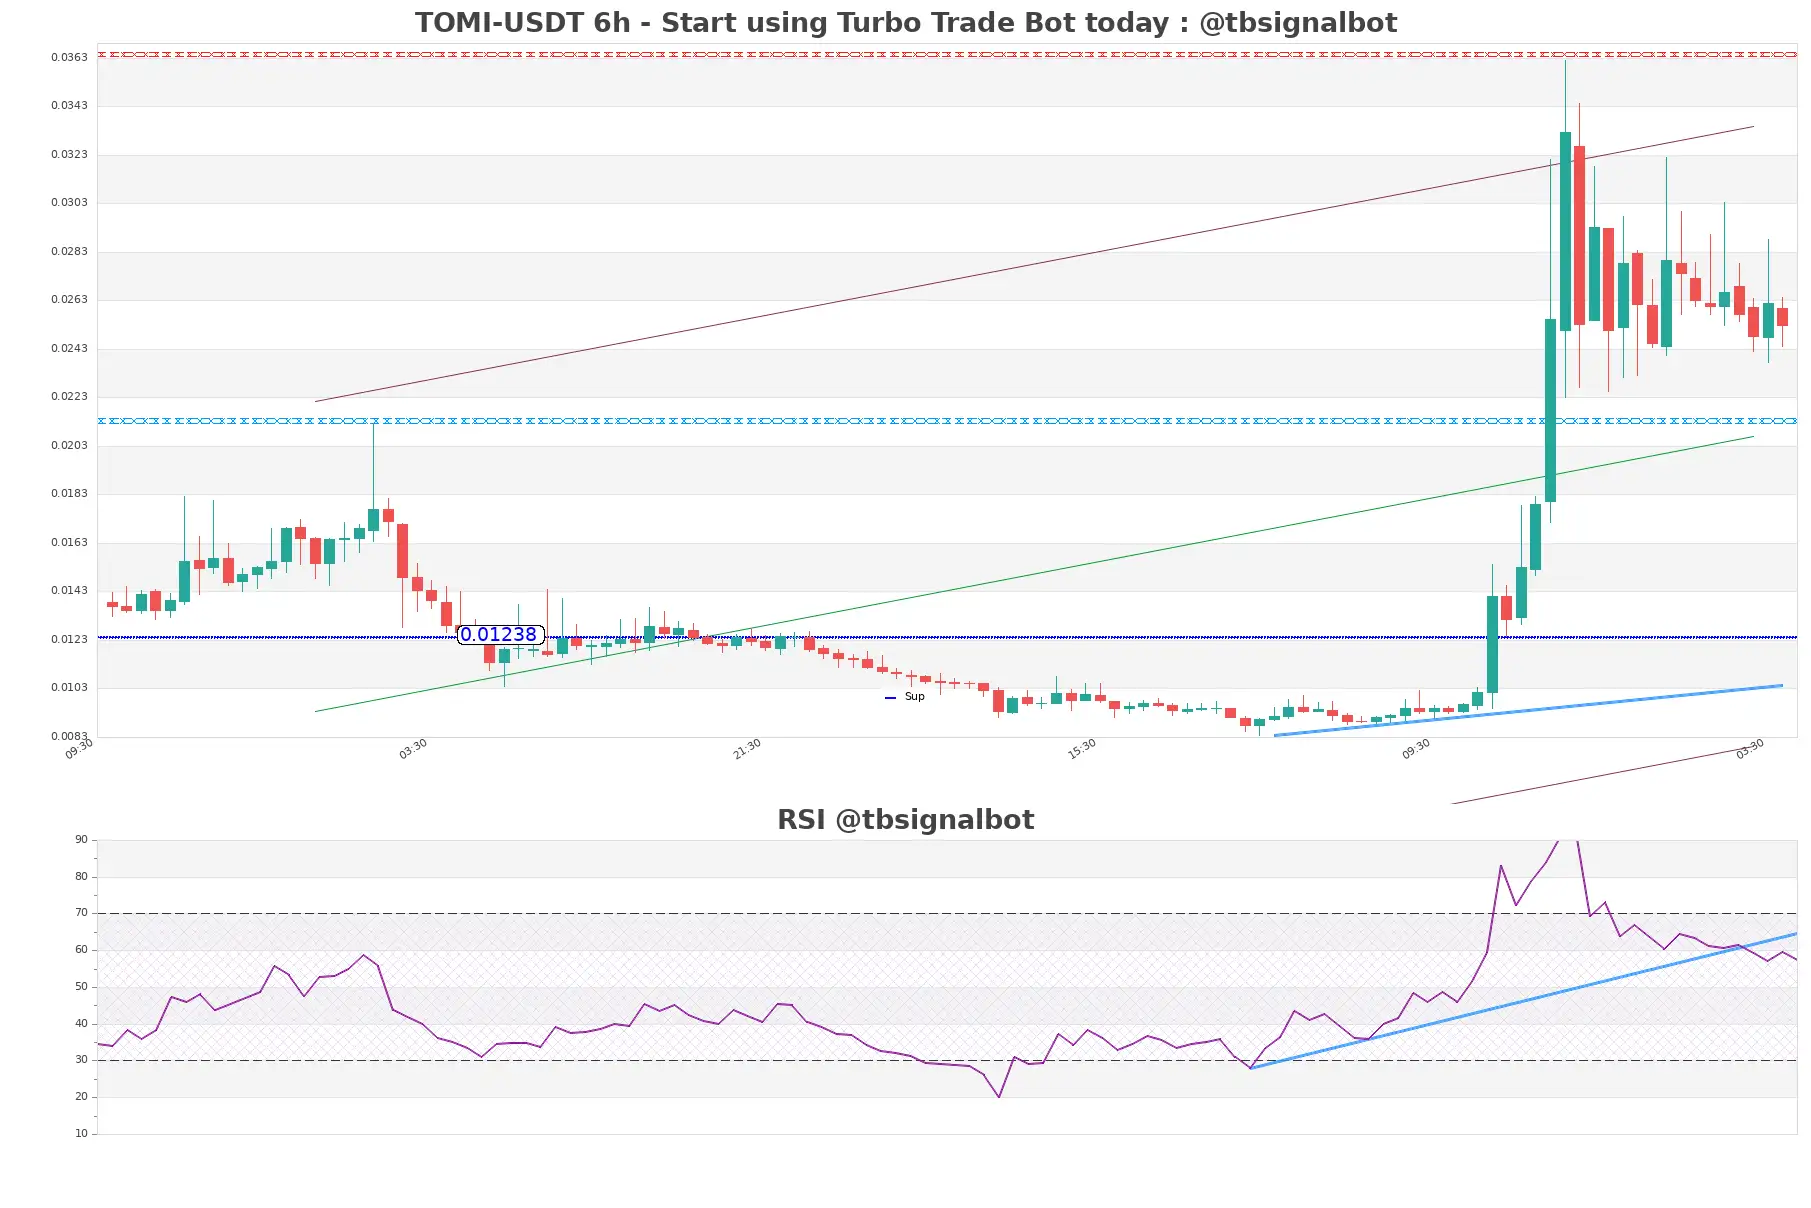Viewport: 1811px width, 1208px height.
Task: Click the Sup legend entry
Action: 905,697
